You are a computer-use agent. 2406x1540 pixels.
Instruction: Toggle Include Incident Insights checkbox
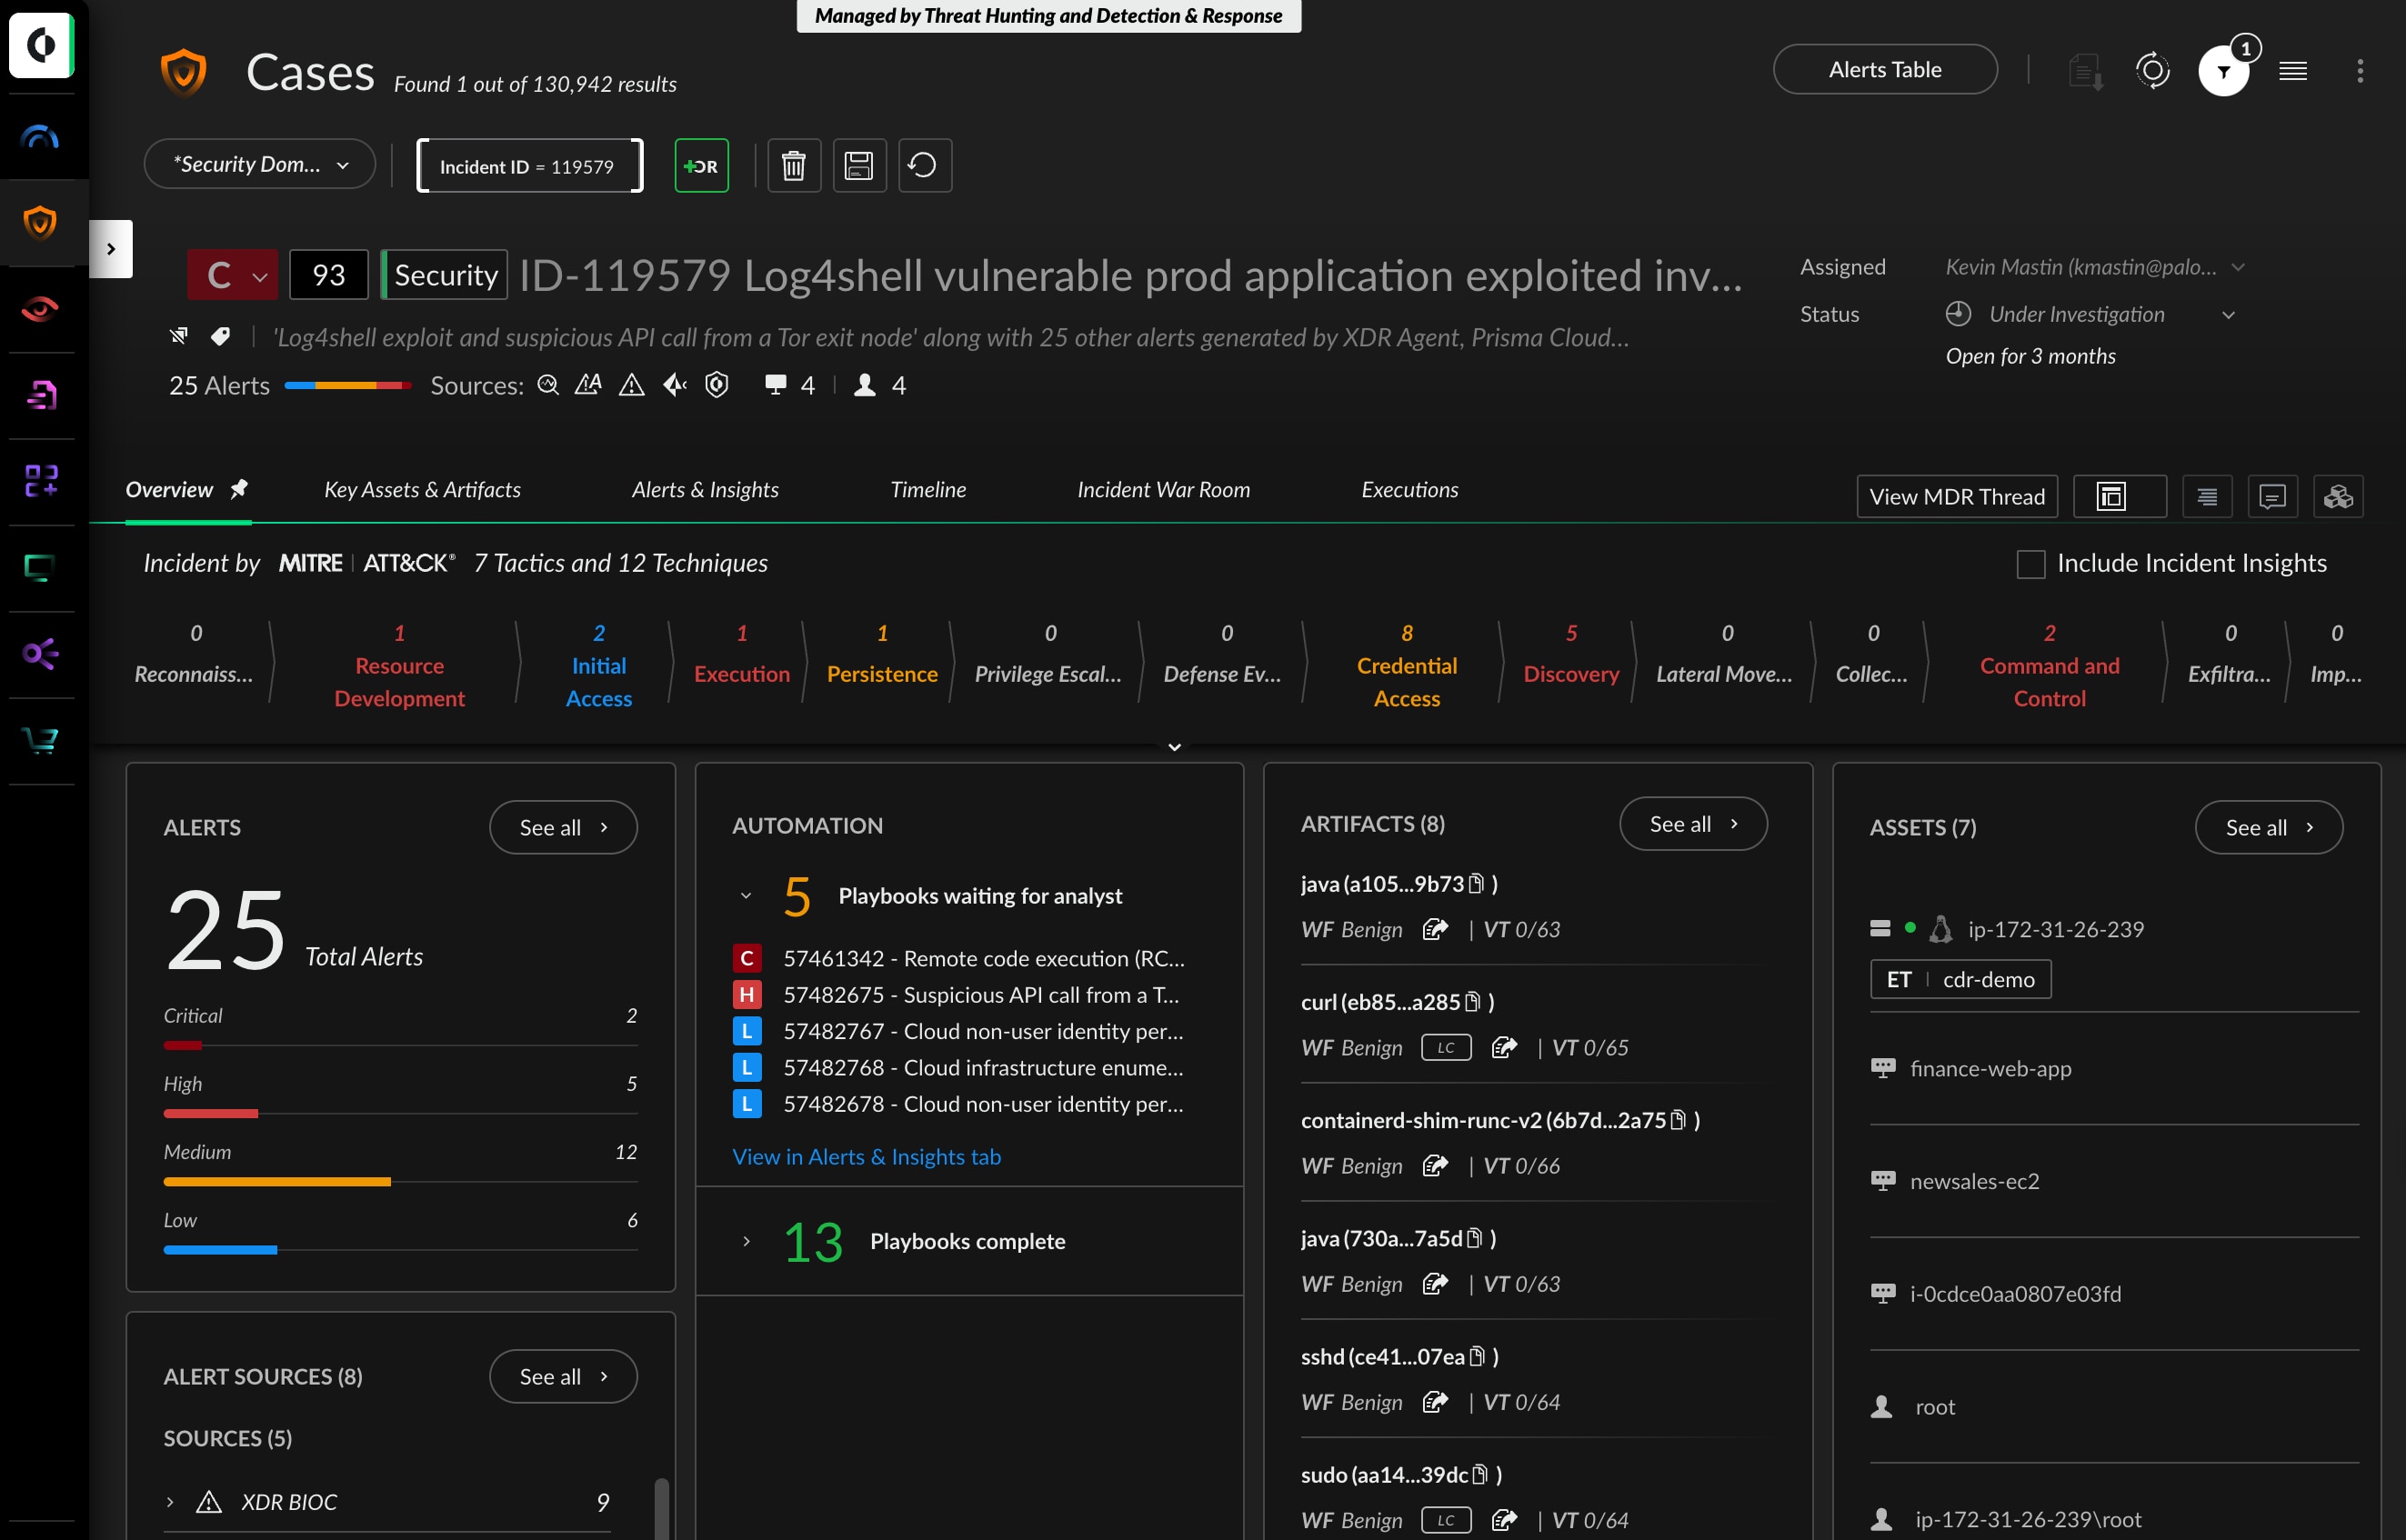pos(2030,561)
